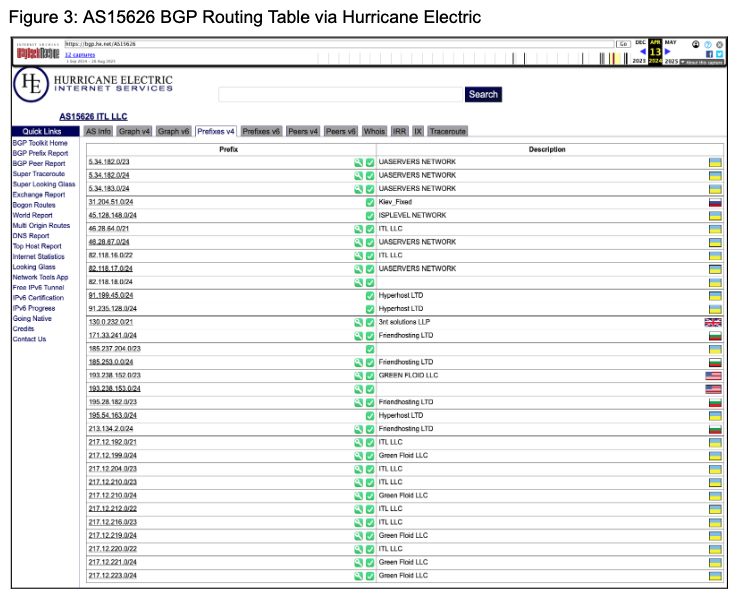
Task: Open the AS Info tab
Action: pyautogui.click(x=98, y=131)
